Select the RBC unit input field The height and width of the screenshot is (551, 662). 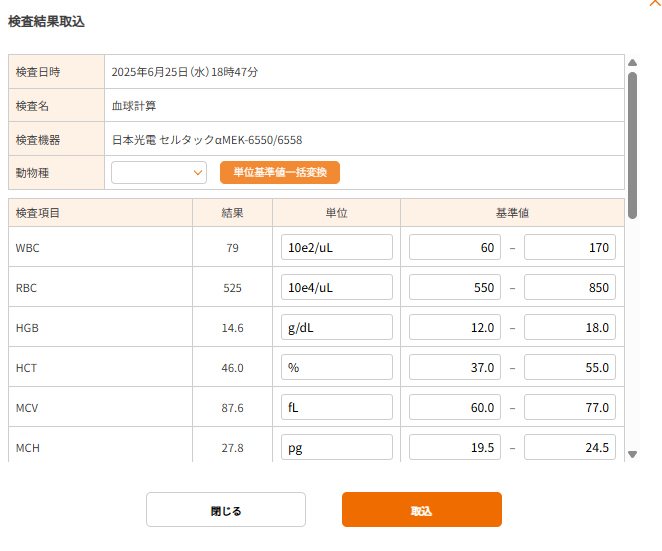[x=337, y=287]
